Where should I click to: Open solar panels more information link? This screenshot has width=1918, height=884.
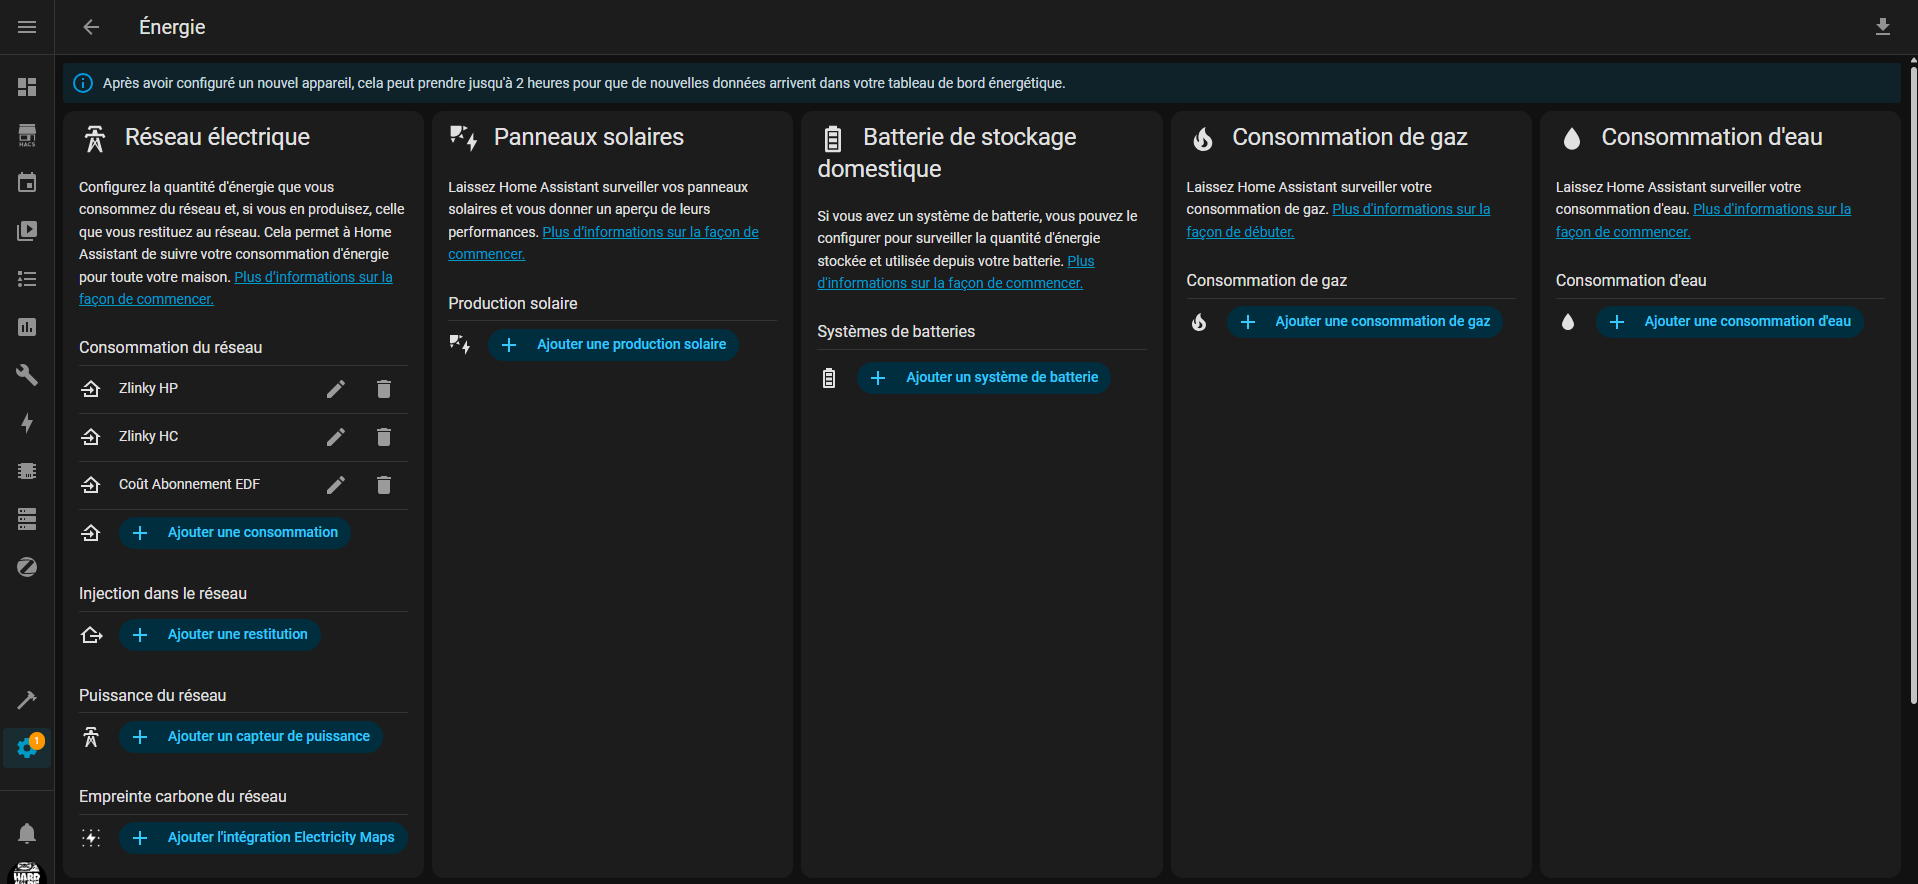click(650, 232)
